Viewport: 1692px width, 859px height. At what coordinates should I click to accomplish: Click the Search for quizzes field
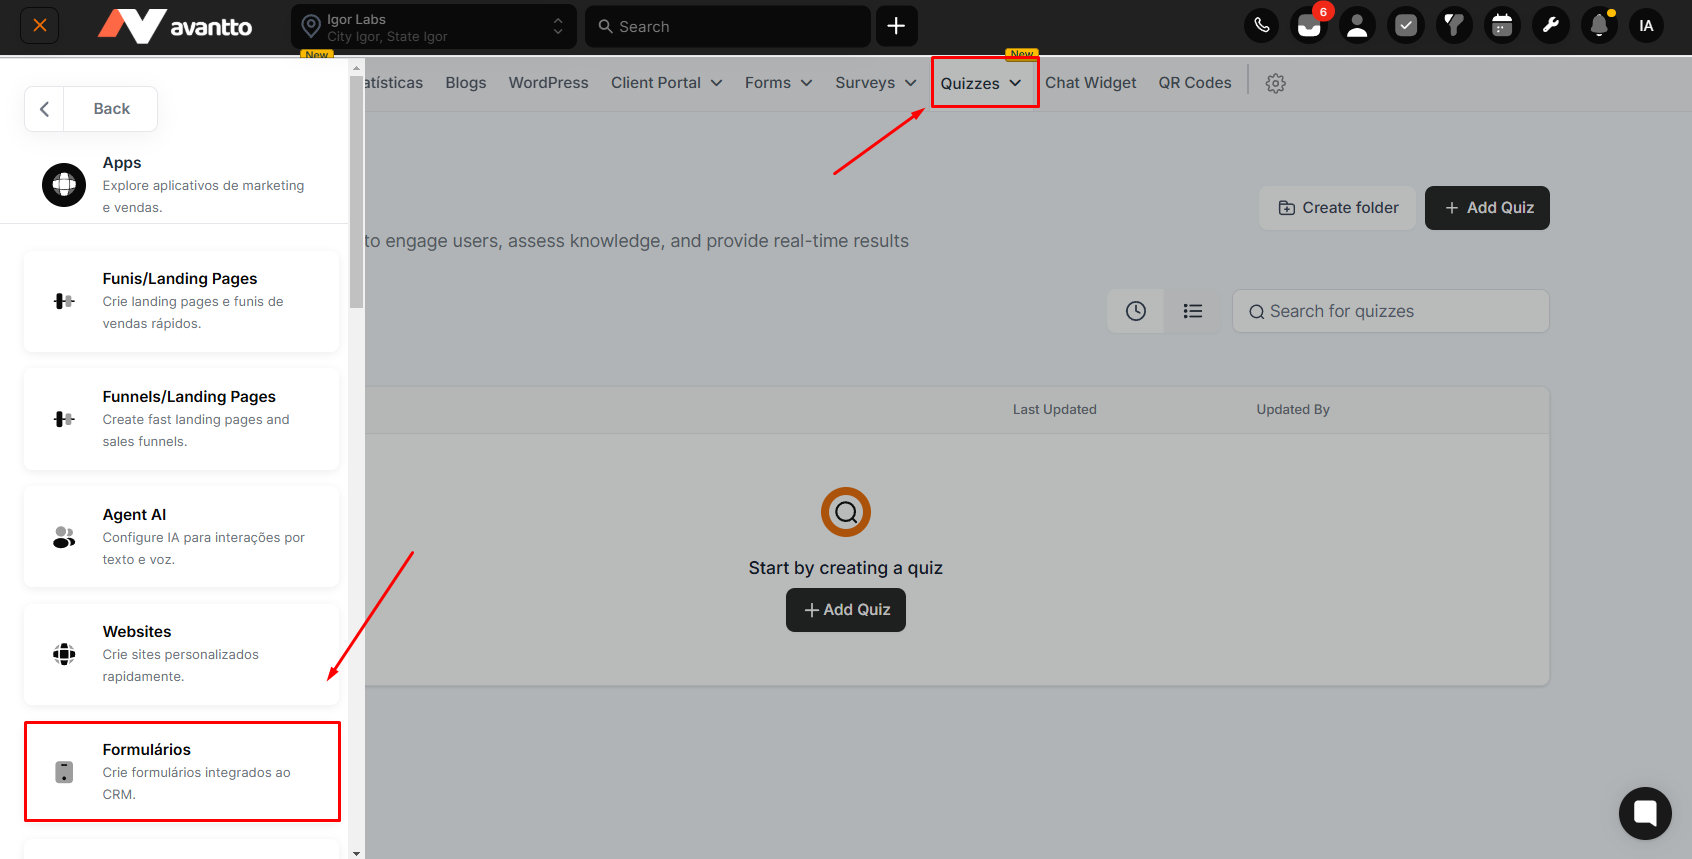(x=1391, y=311)
